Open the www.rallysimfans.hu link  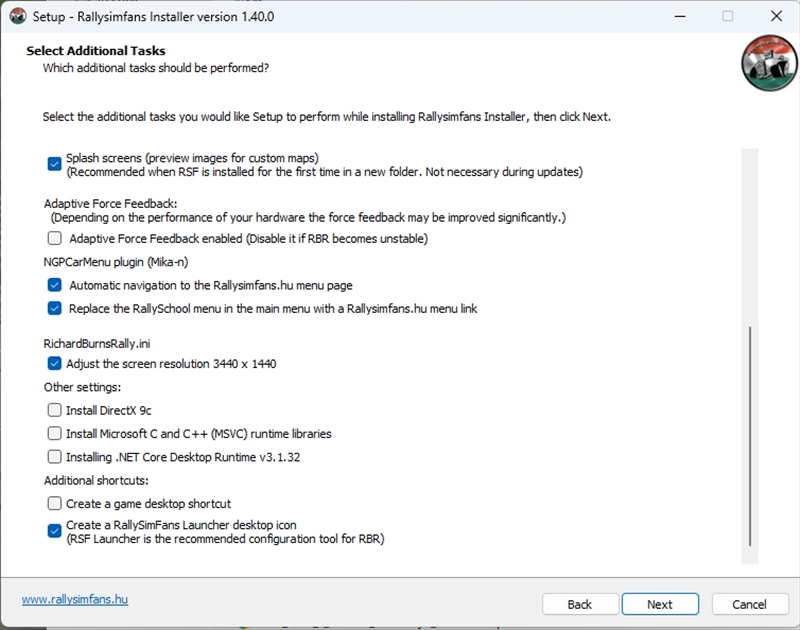(75, 600)
